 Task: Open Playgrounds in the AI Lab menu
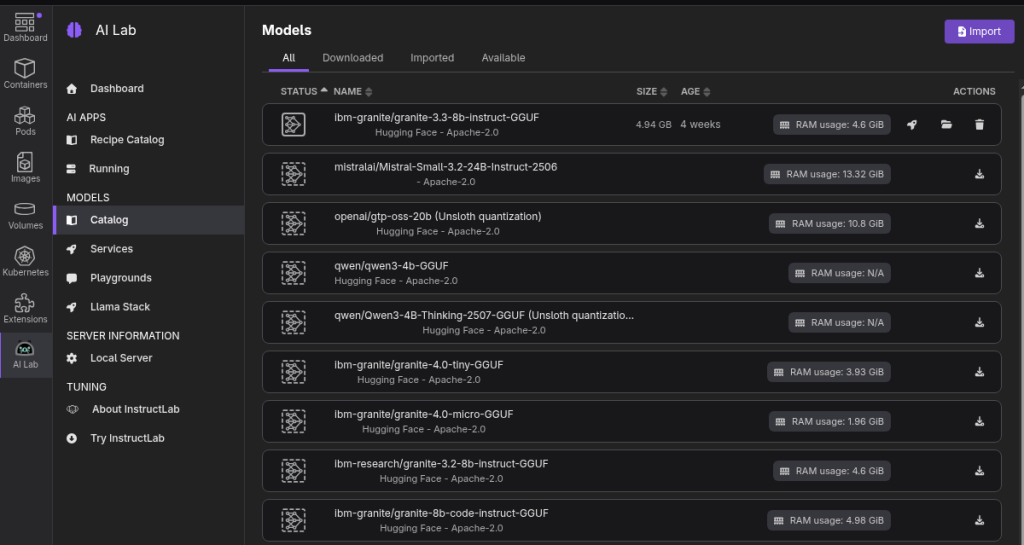click(x=121, y=278)
